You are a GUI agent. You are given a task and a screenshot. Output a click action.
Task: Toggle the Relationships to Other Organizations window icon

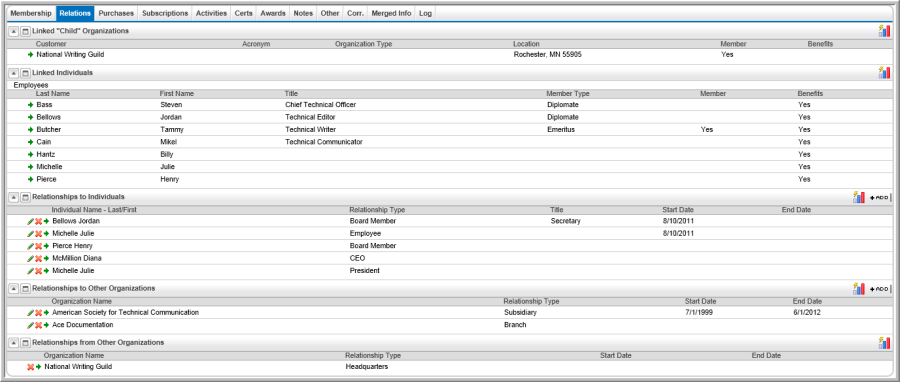(25, 289)
